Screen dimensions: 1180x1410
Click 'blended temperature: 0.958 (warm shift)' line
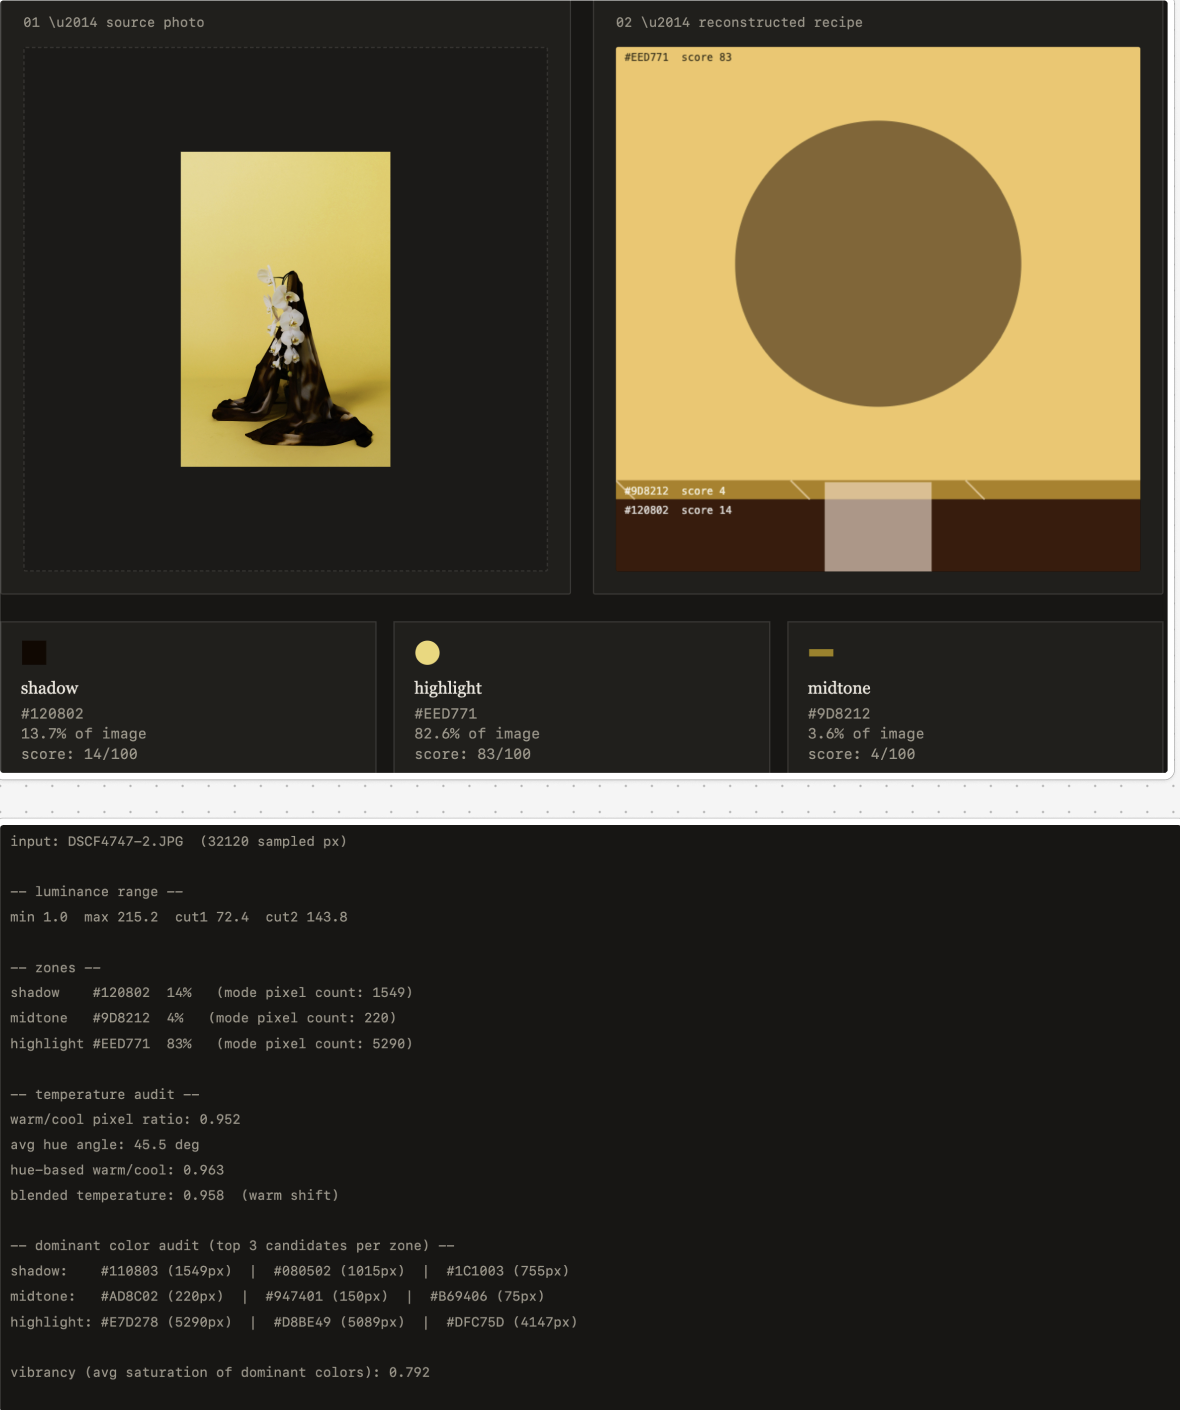pyautogui.click(x=175, y=1196)
